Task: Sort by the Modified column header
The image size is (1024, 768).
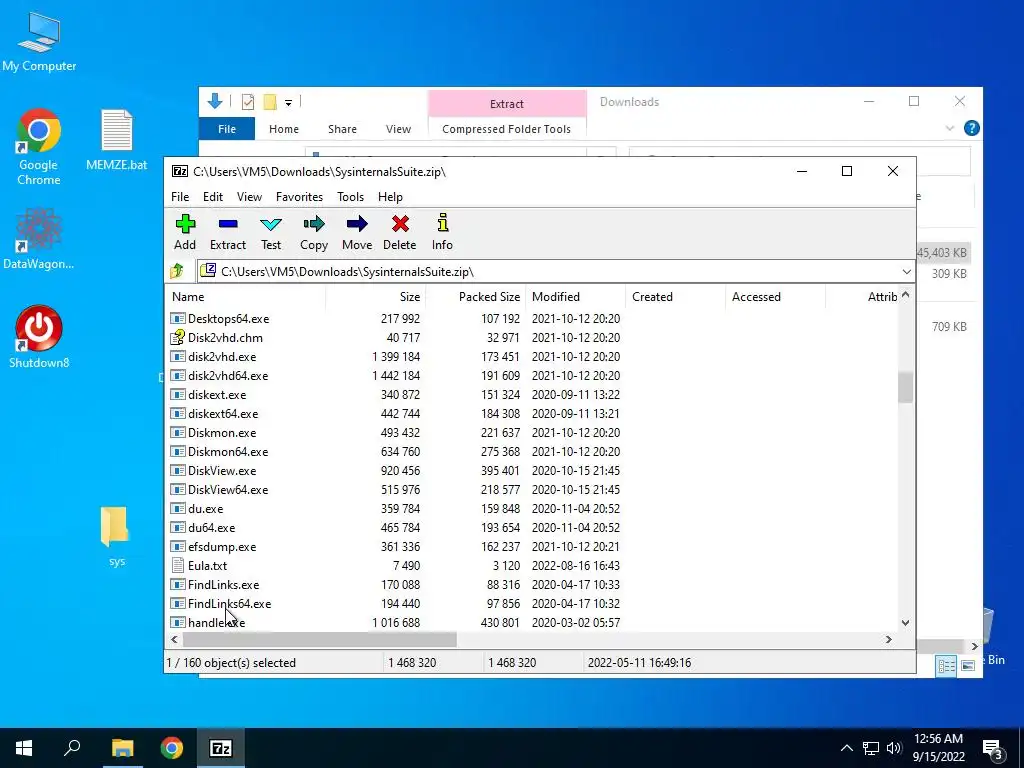Action: click(575, 296)
